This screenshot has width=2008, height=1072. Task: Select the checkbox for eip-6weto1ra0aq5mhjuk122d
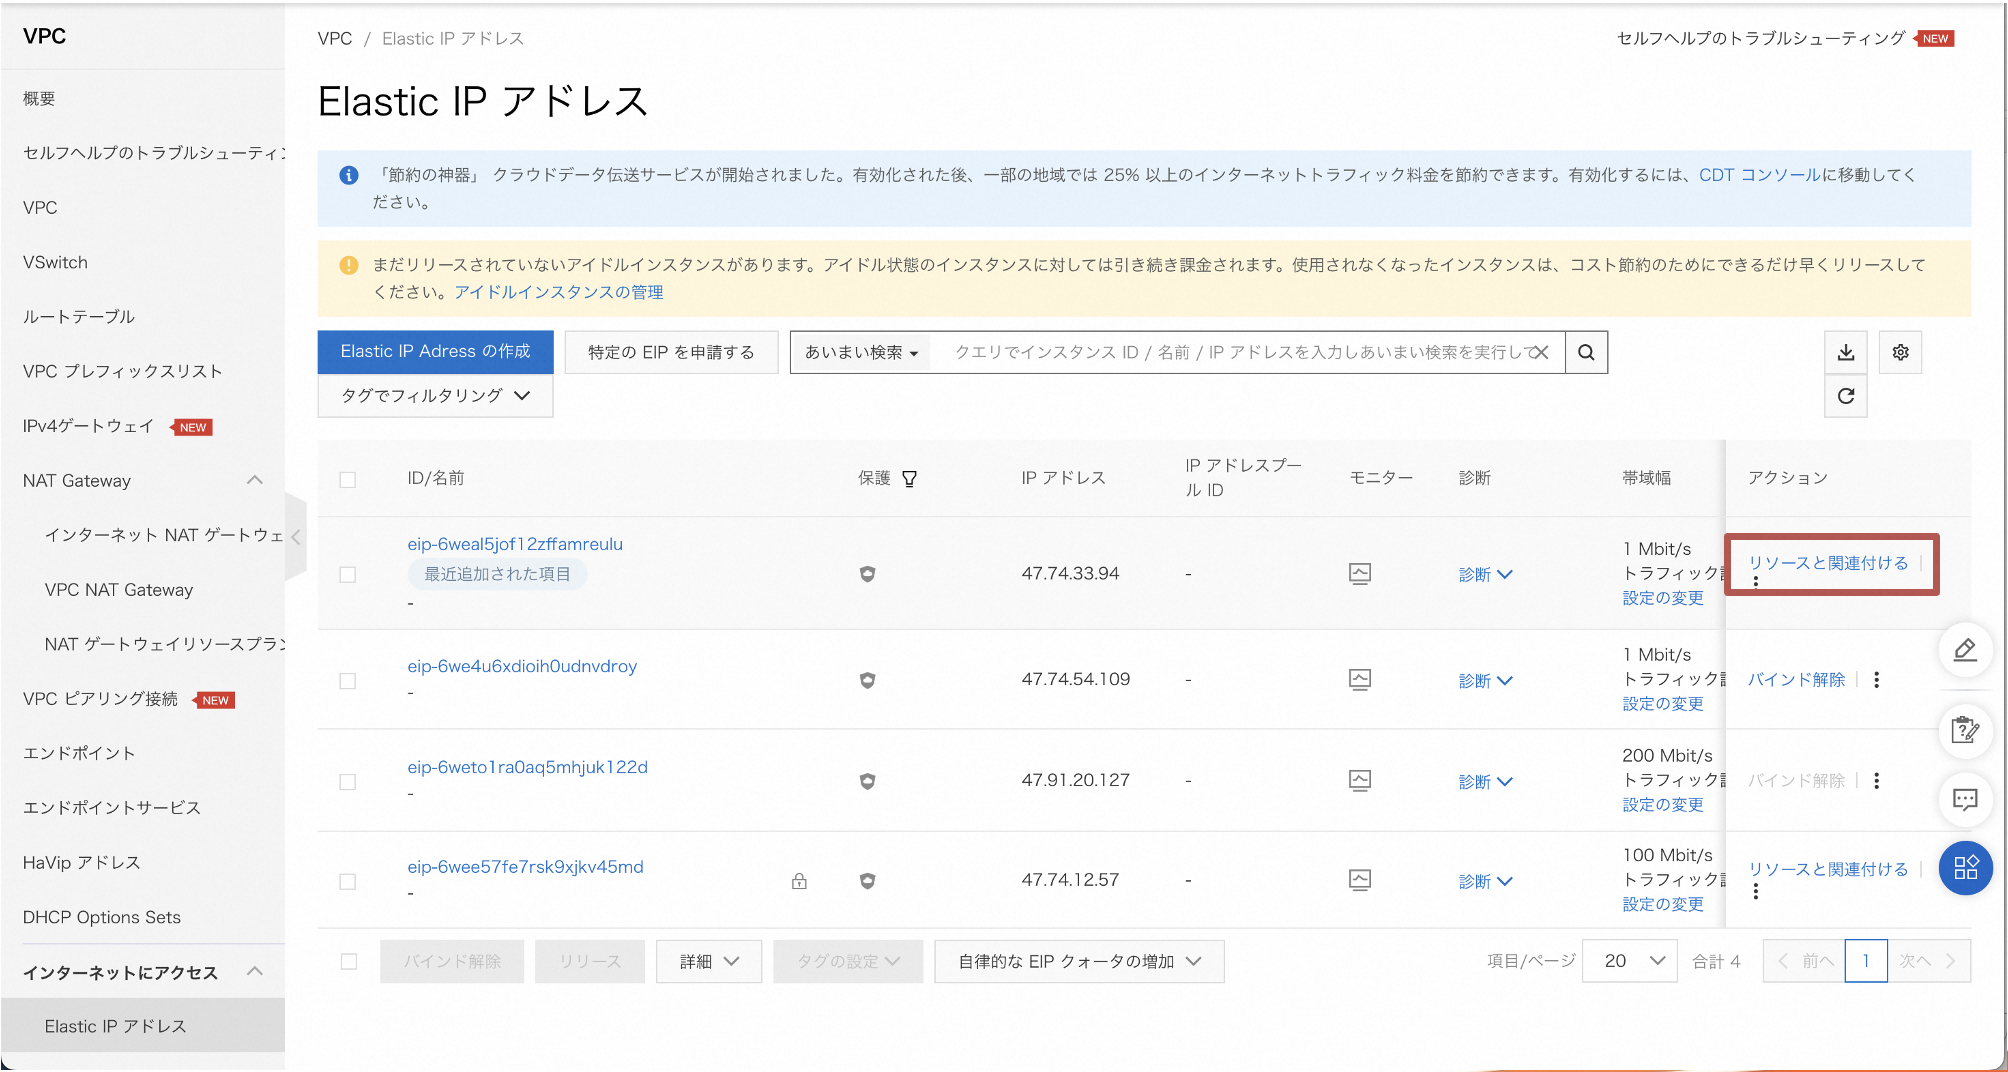click(348, 781)
